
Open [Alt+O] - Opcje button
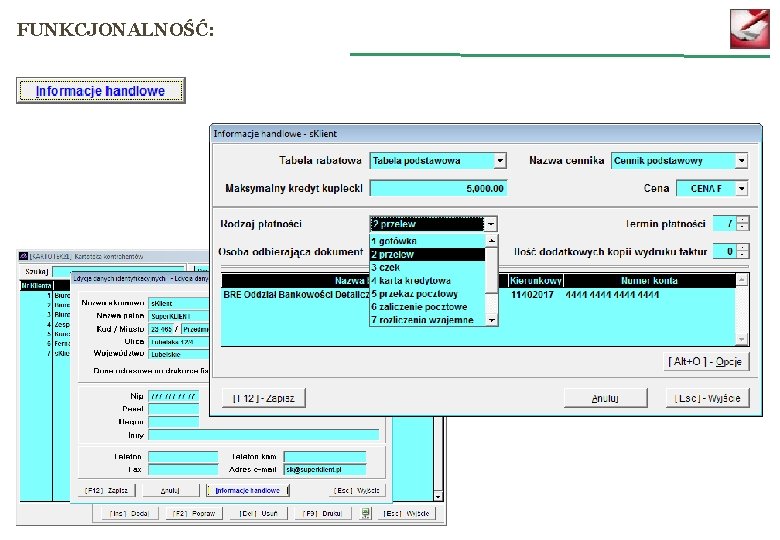click(x=705, y=361)
